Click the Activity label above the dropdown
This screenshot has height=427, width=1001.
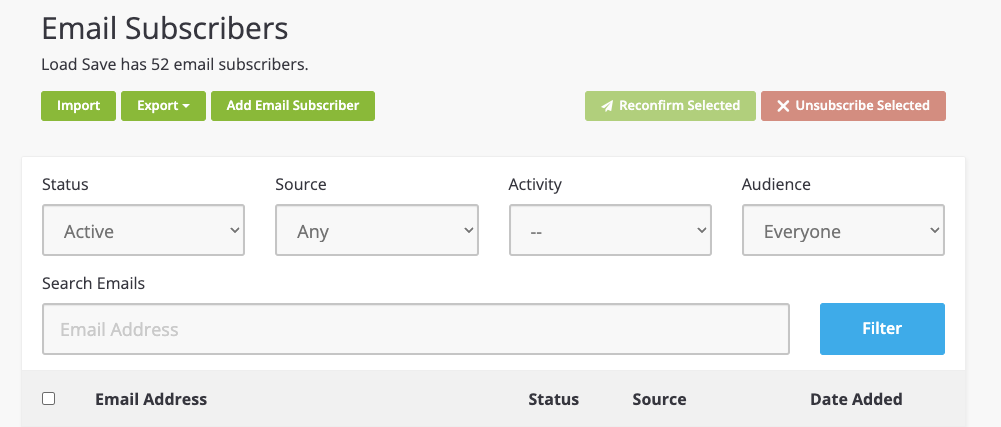tap(535, 184)
